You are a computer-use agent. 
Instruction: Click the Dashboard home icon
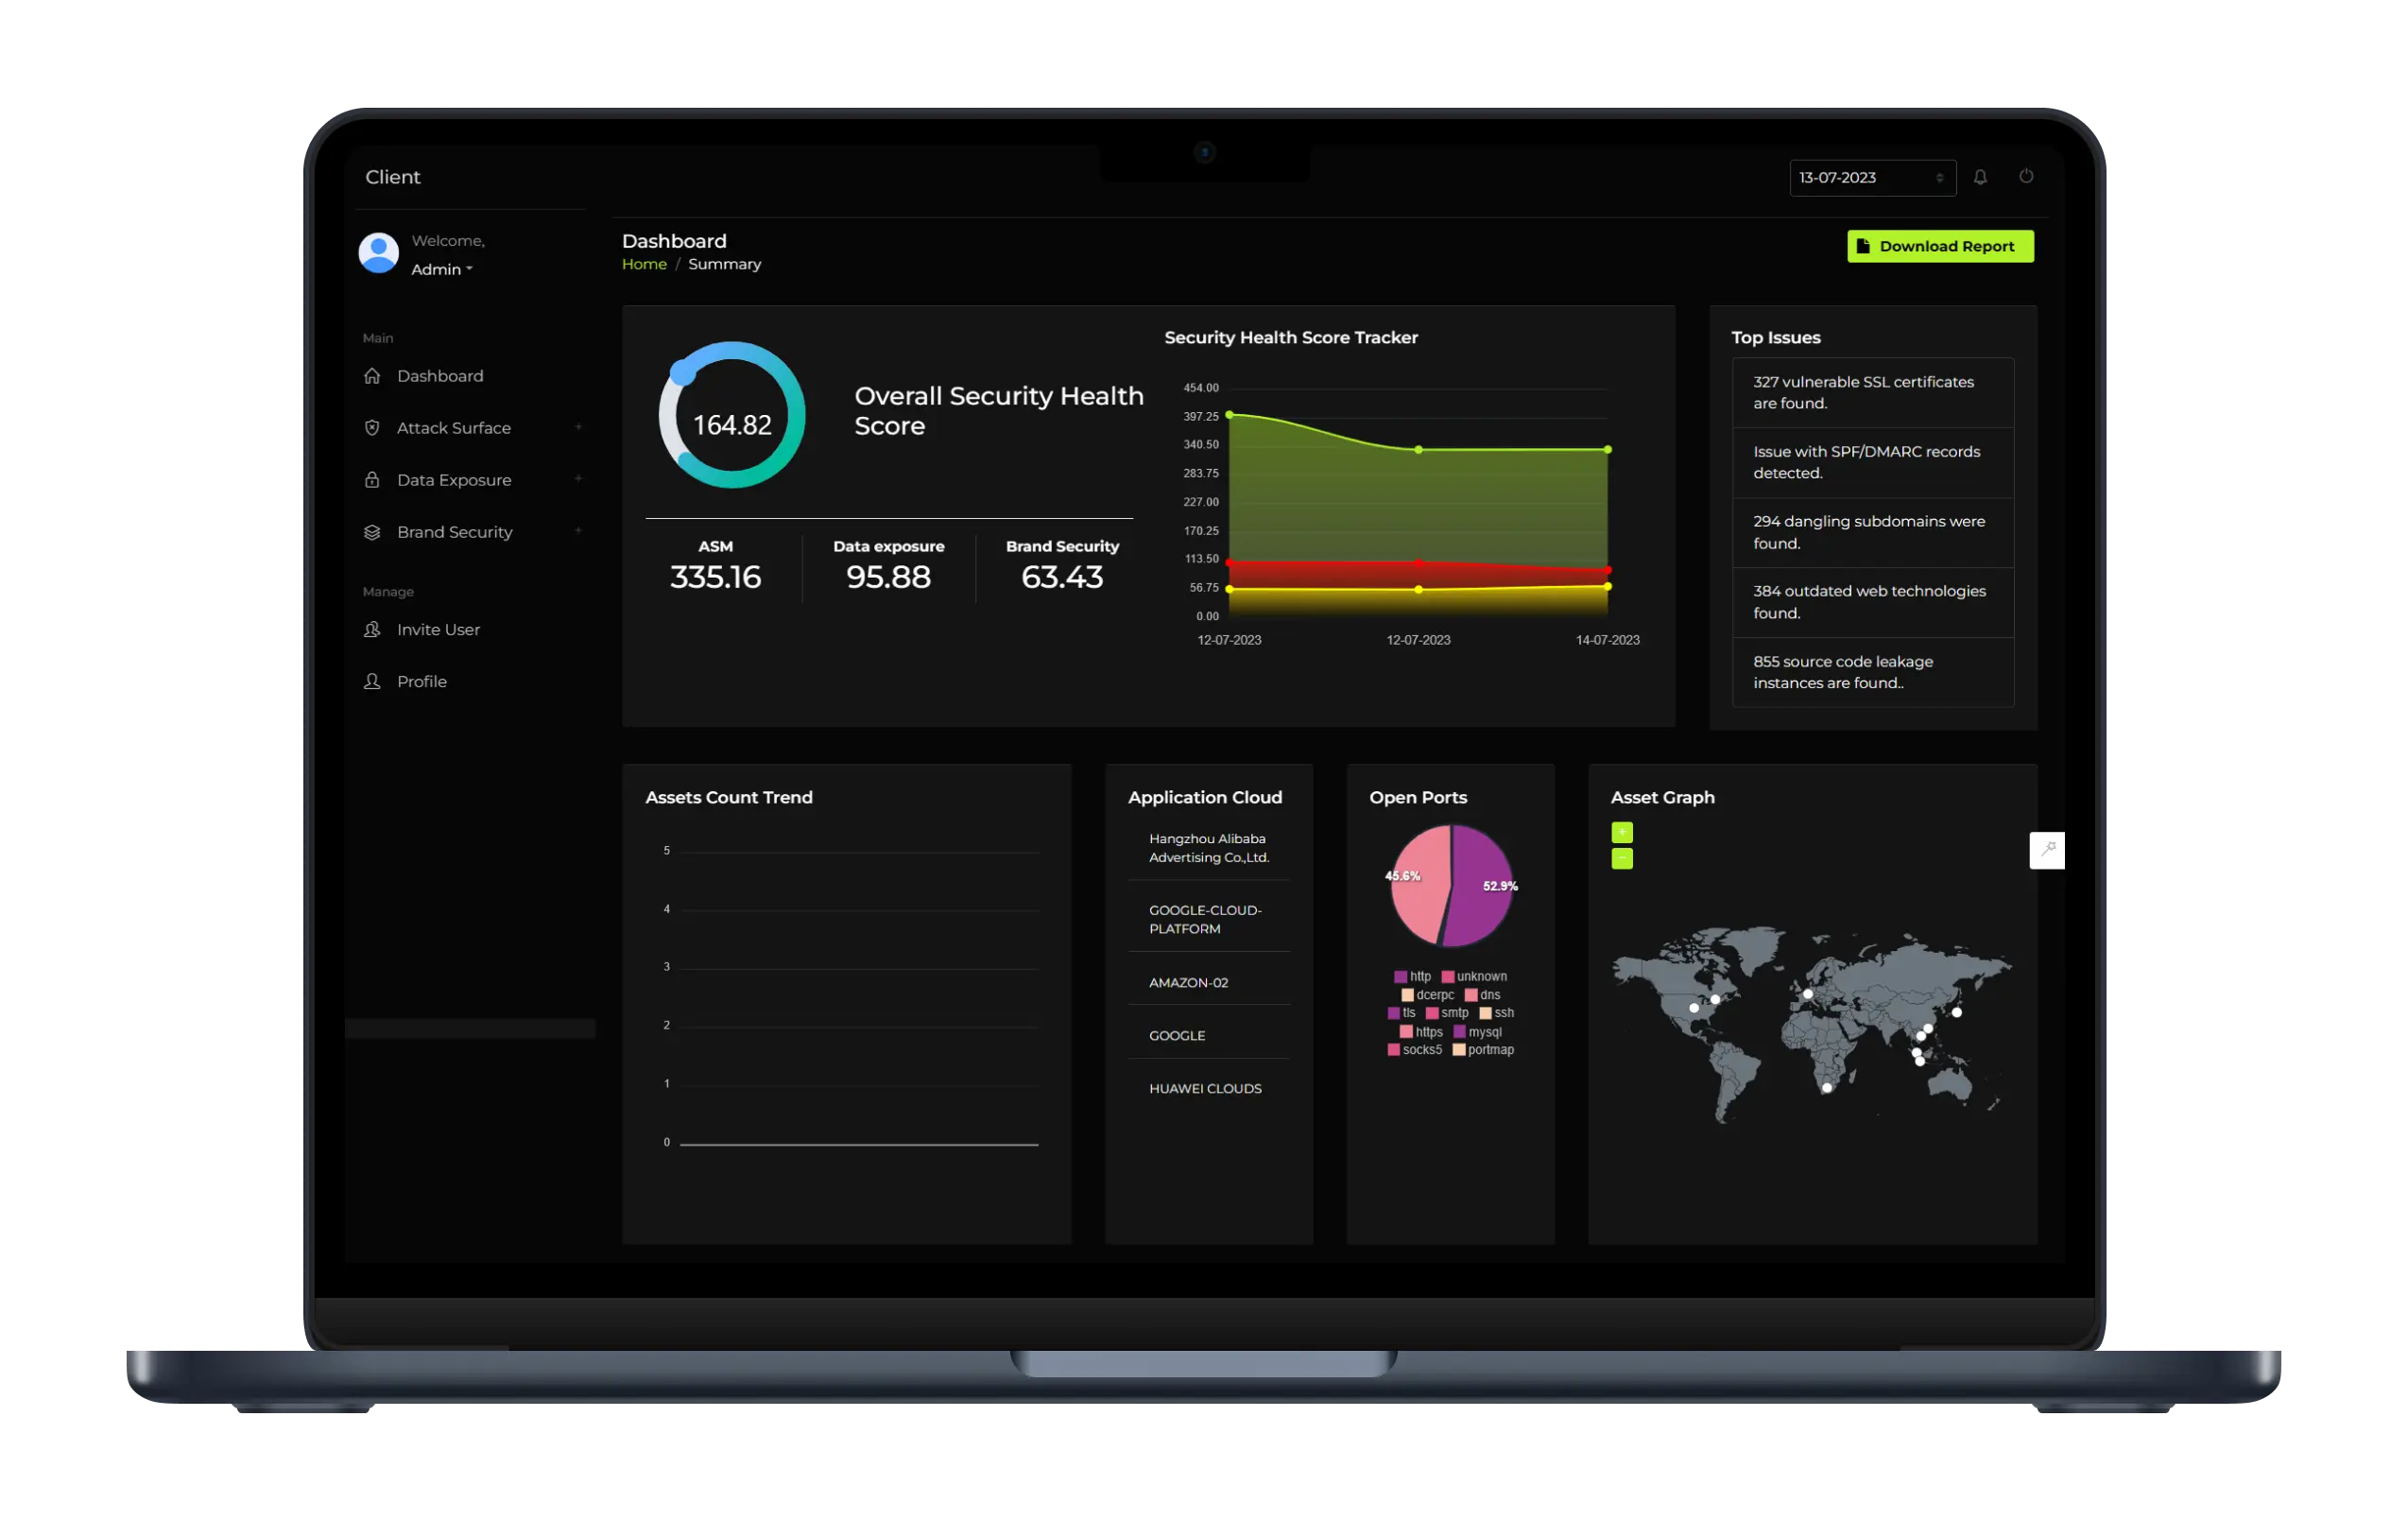click(372, 376)
